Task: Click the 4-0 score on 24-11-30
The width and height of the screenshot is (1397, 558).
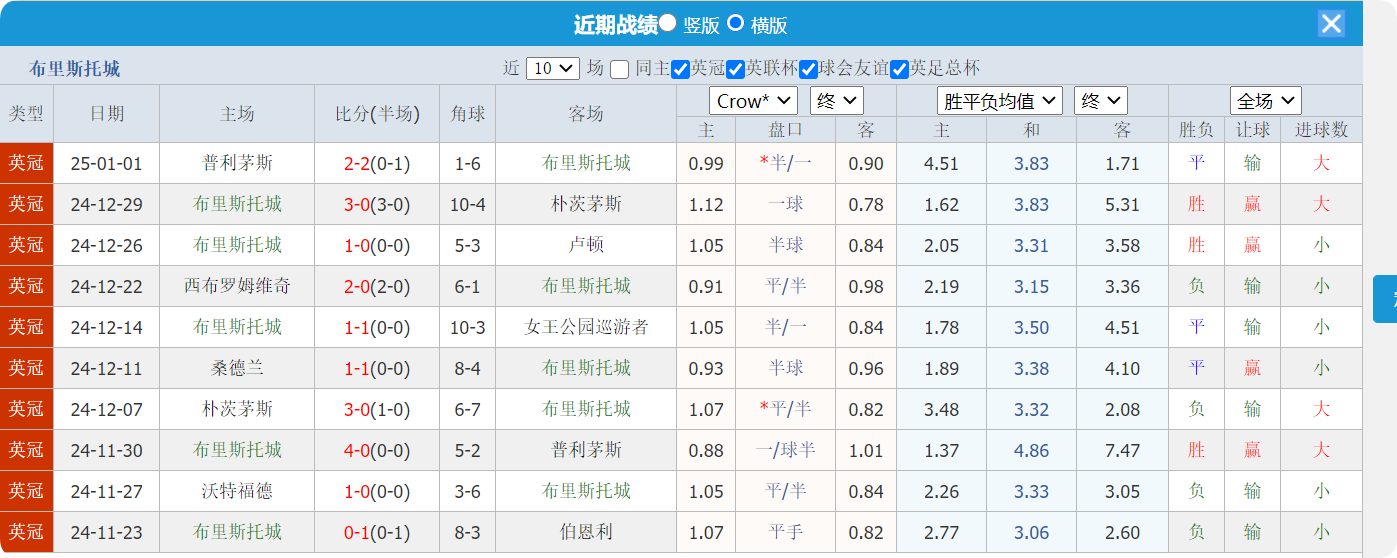Action: click(357, 451)
